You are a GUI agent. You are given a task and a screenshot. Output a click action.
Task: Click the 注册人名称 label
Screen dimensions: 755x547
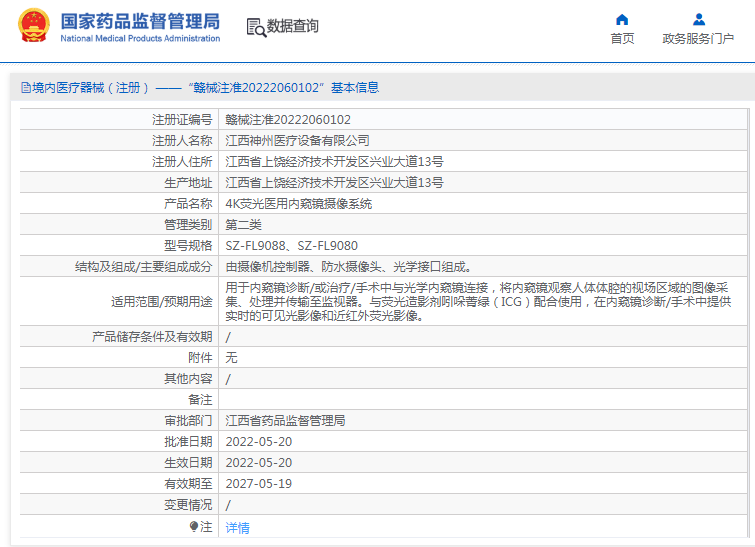coord(182,141)
